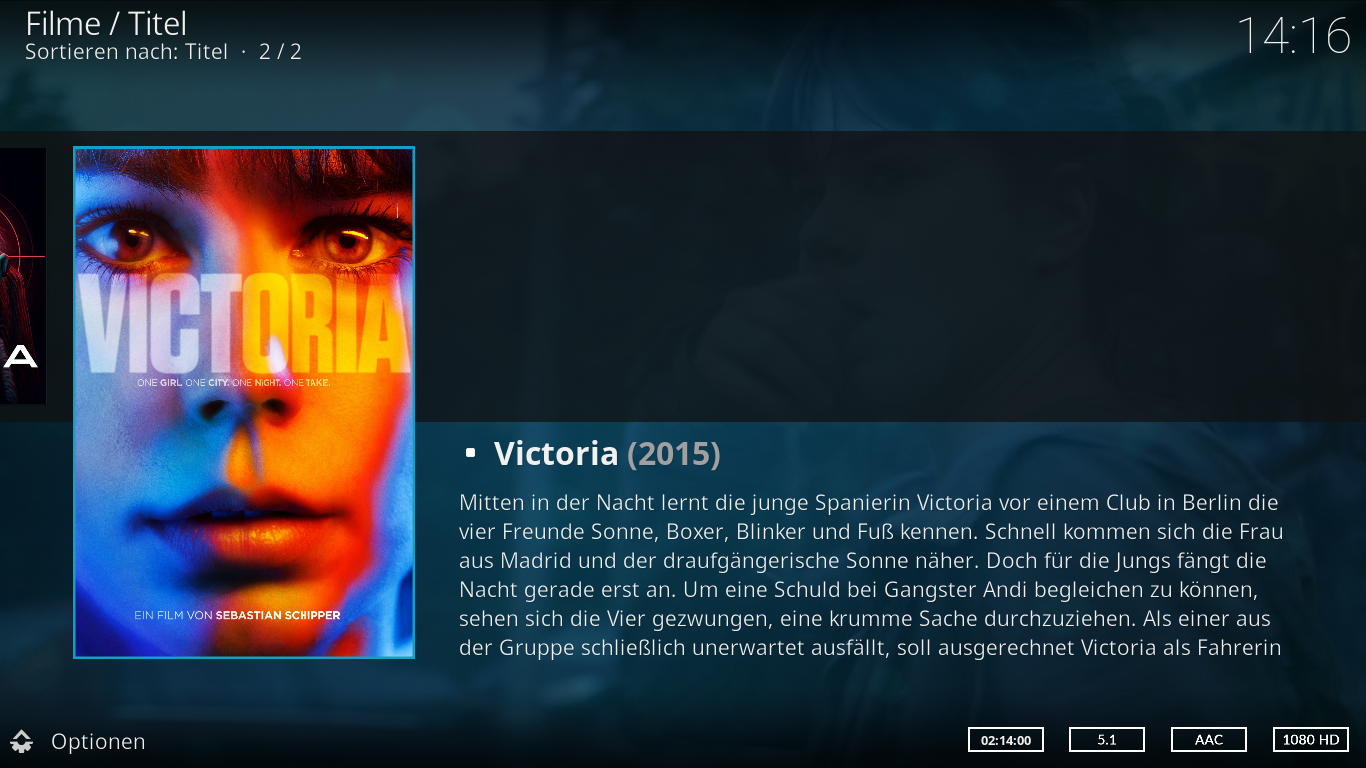Select the Victoria movie poster

[244, 402]
